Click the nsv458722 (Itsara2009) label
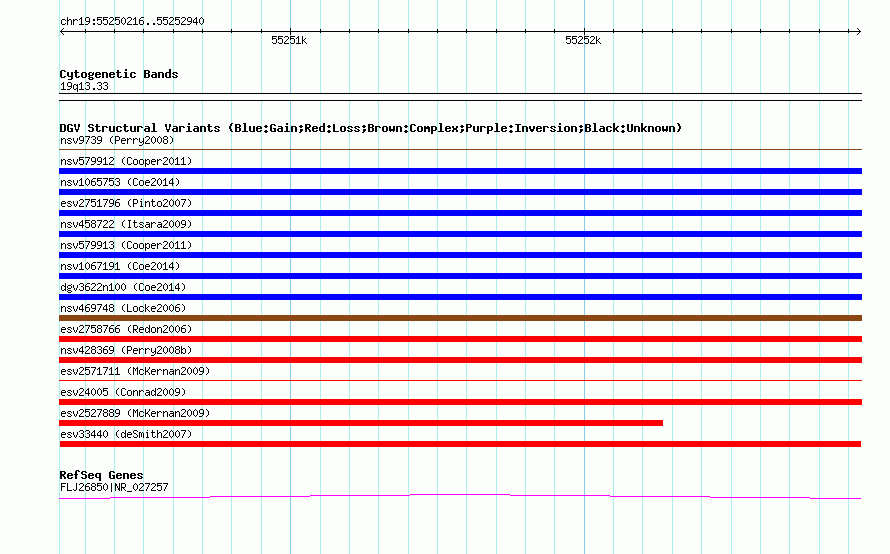 pos(126,224)
